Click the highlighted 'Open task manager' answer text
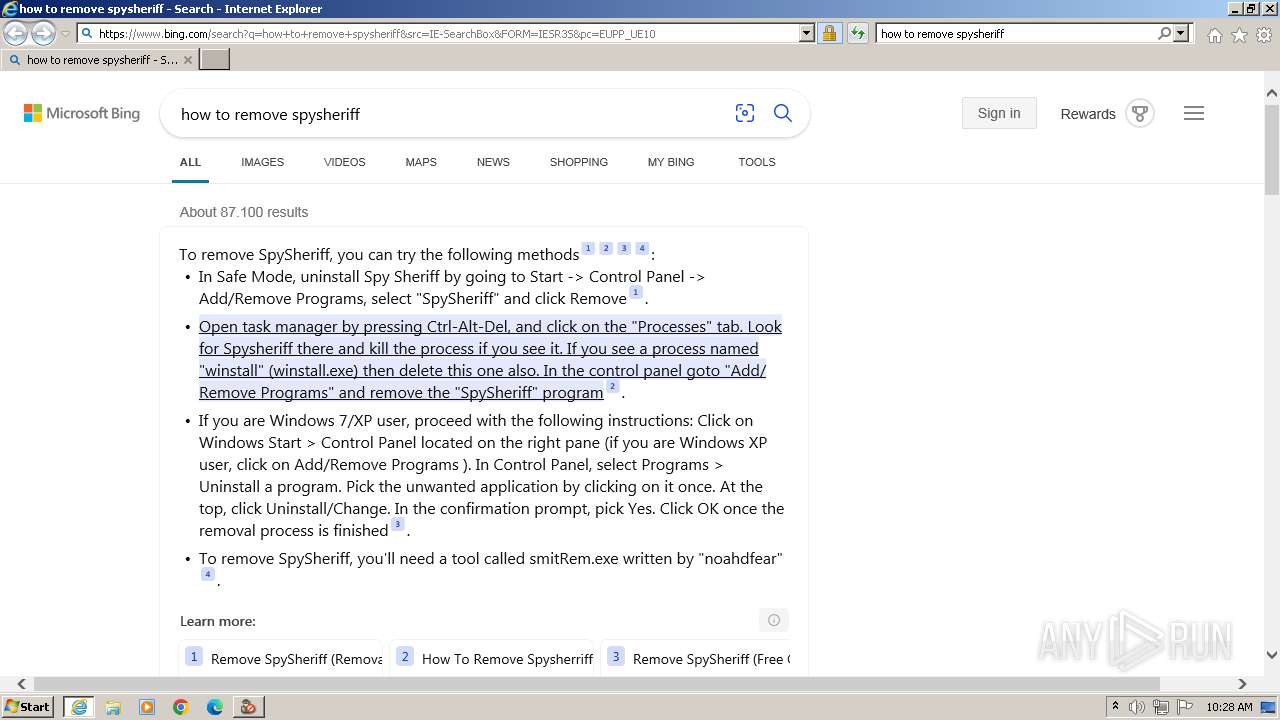This screenshot has height=720, width=1280. (490, 359)
